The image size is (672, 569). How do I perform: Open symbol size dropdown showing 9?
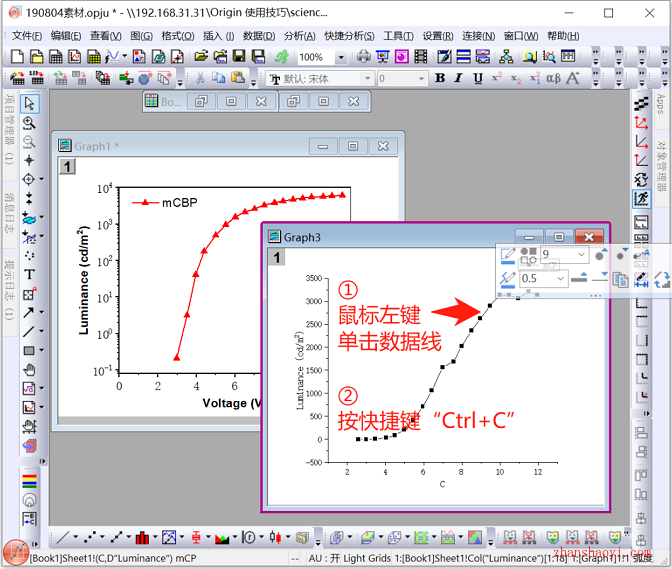(x=581, y=254)
